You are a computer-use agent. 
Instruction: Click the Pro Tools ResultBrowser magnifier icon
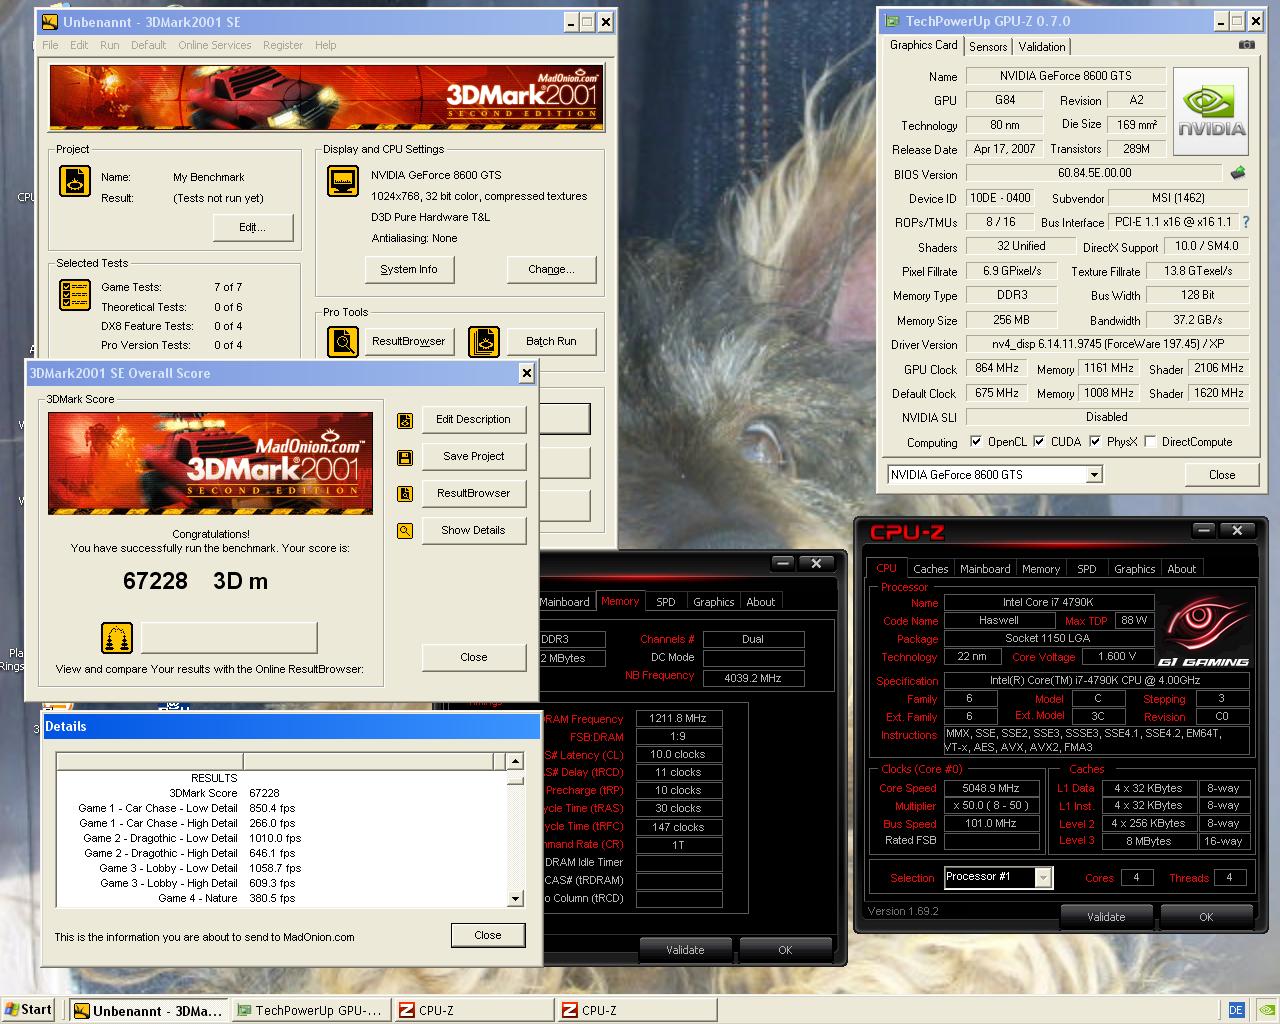coord(343,342)
